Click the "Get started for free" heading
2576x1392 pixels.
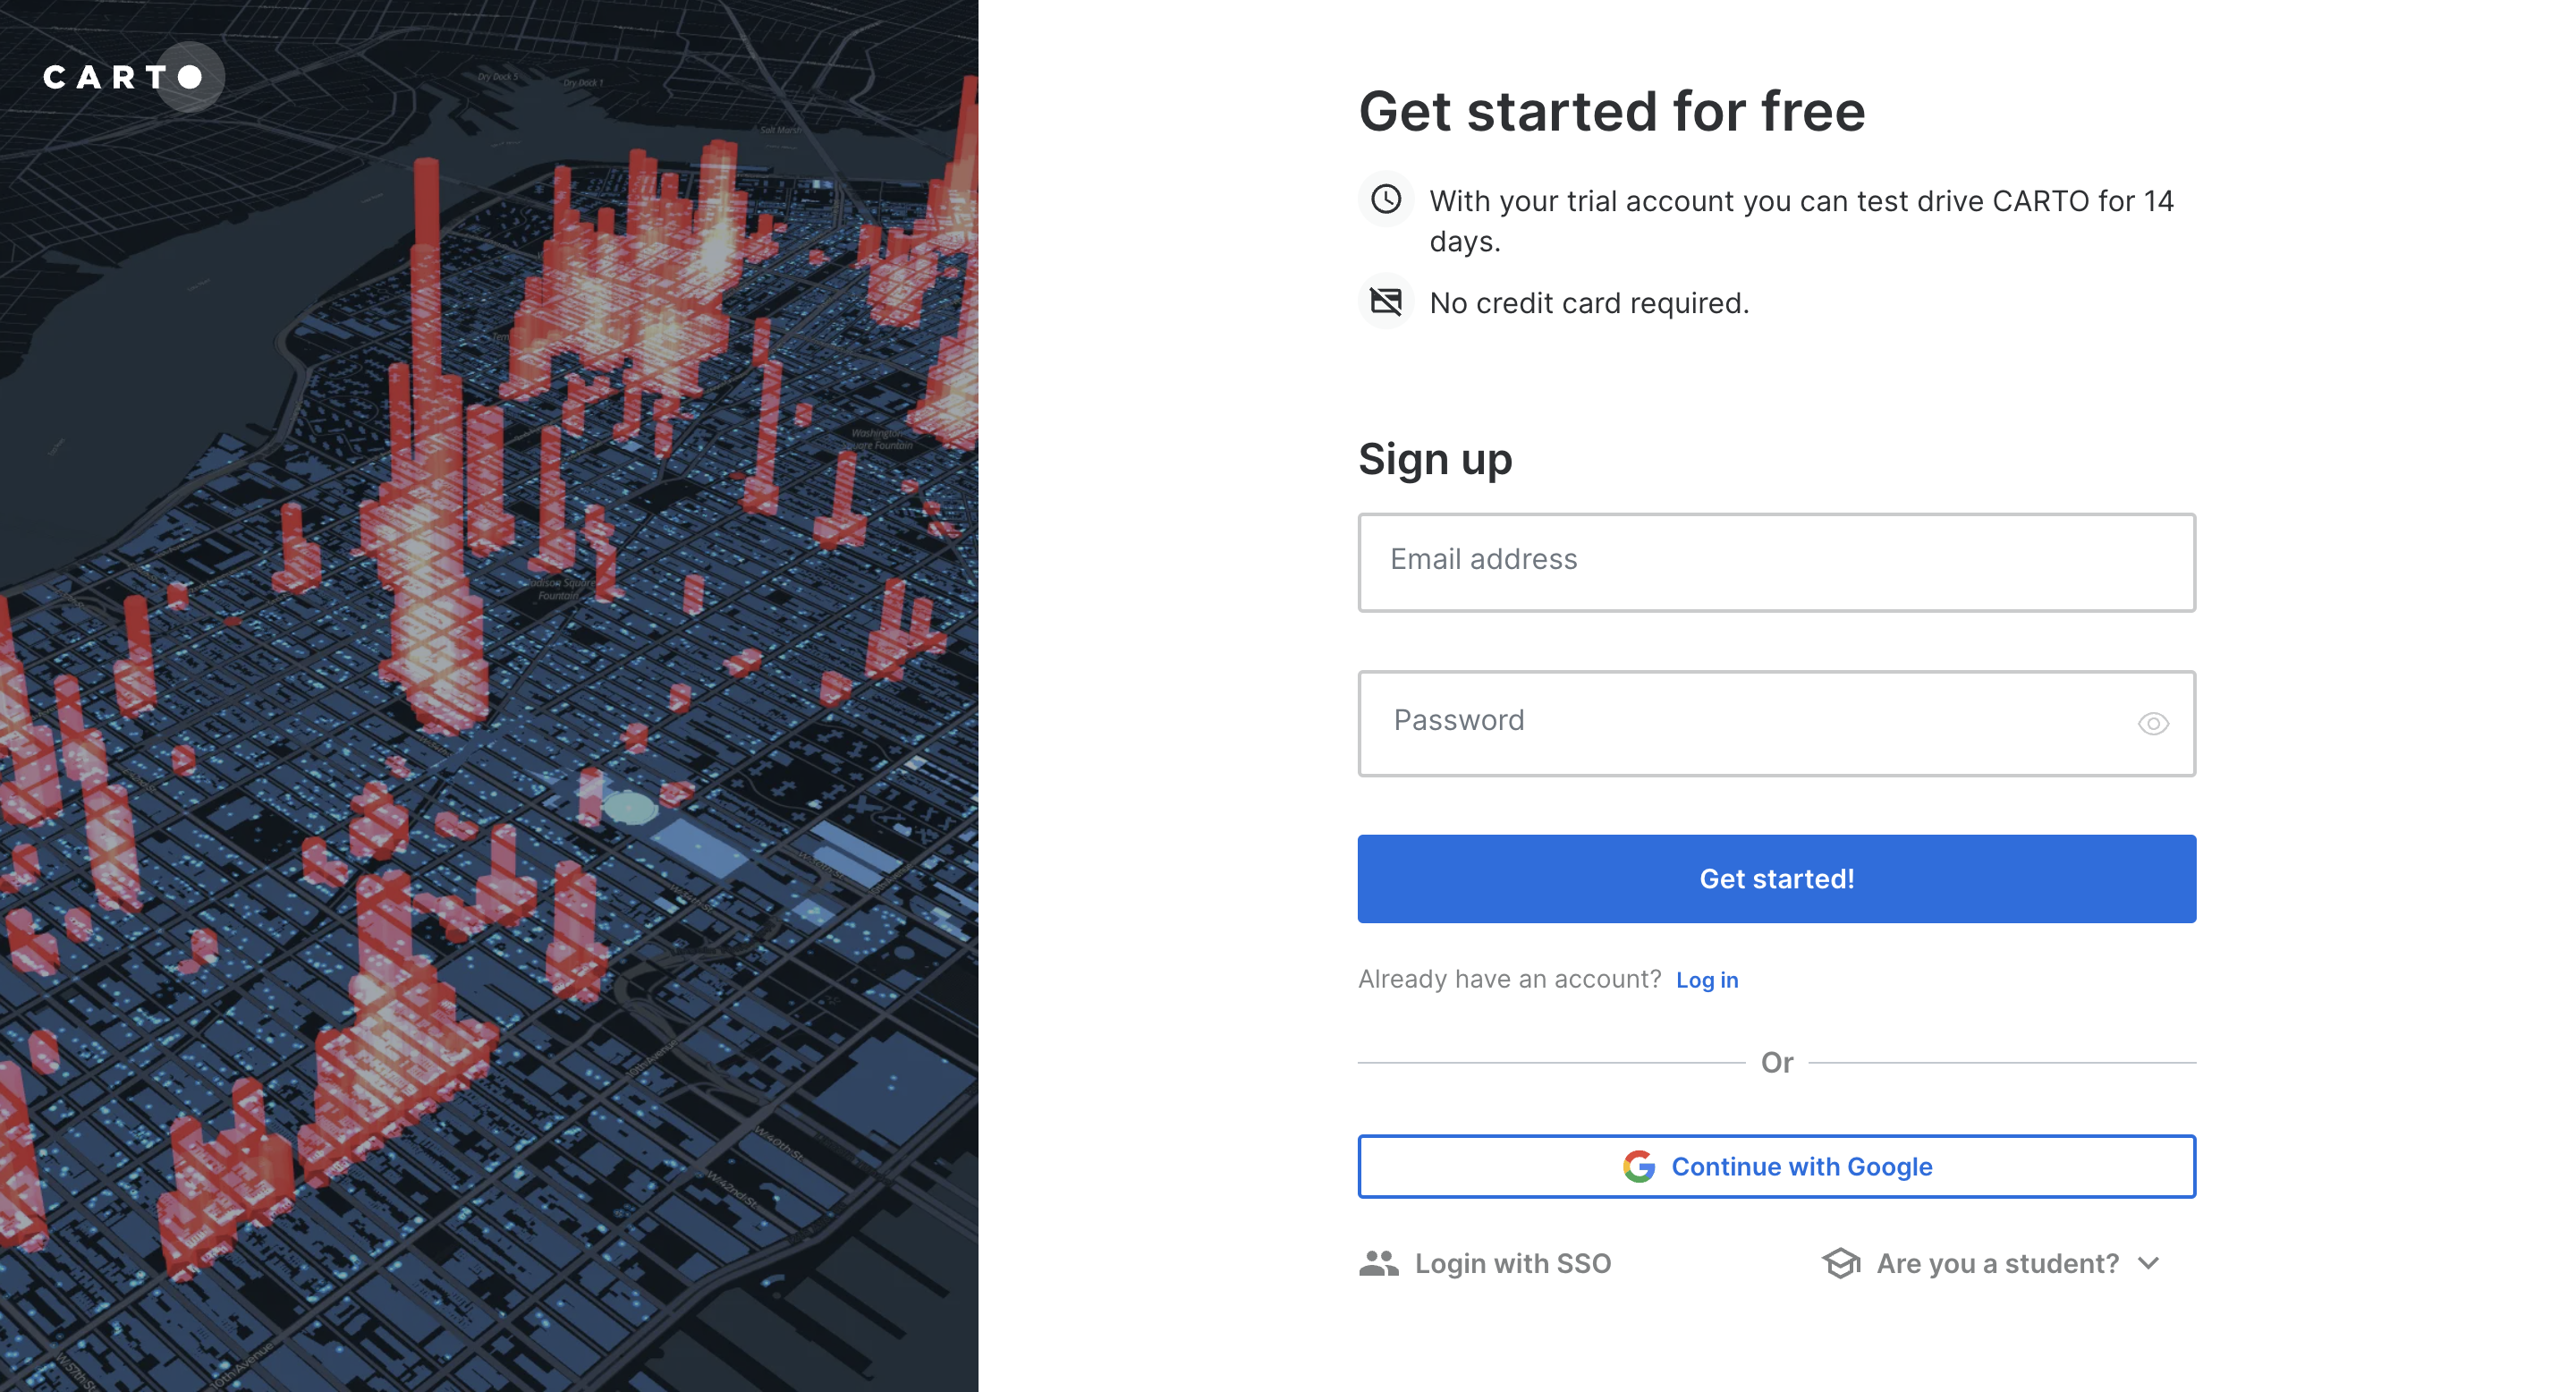pos(1611,111)
